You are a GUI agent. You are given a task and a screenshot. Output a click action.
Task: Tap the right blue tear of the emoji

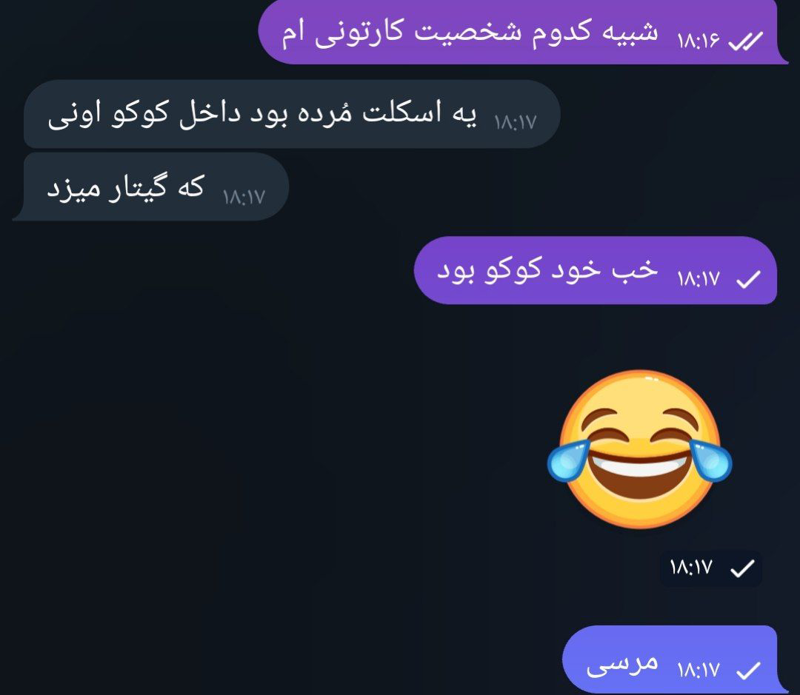point(711,461)
